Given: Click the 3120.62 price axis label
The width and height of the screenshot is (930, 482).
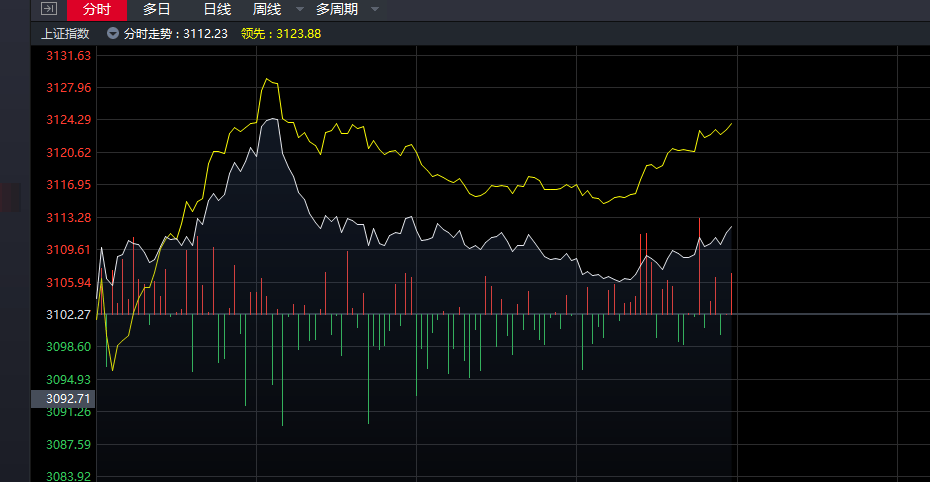Looking at the screenshot, I should tap(69, 153).
